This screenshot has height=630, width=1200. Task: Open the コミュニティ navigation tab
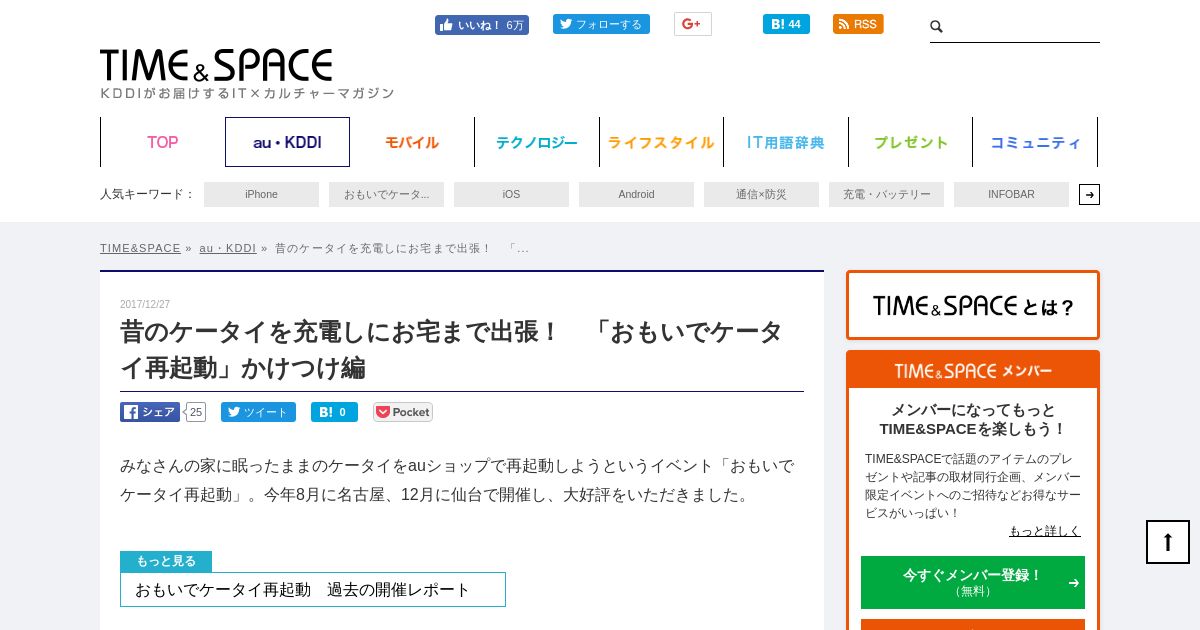pyautogui.click(x=1035, y=142)
